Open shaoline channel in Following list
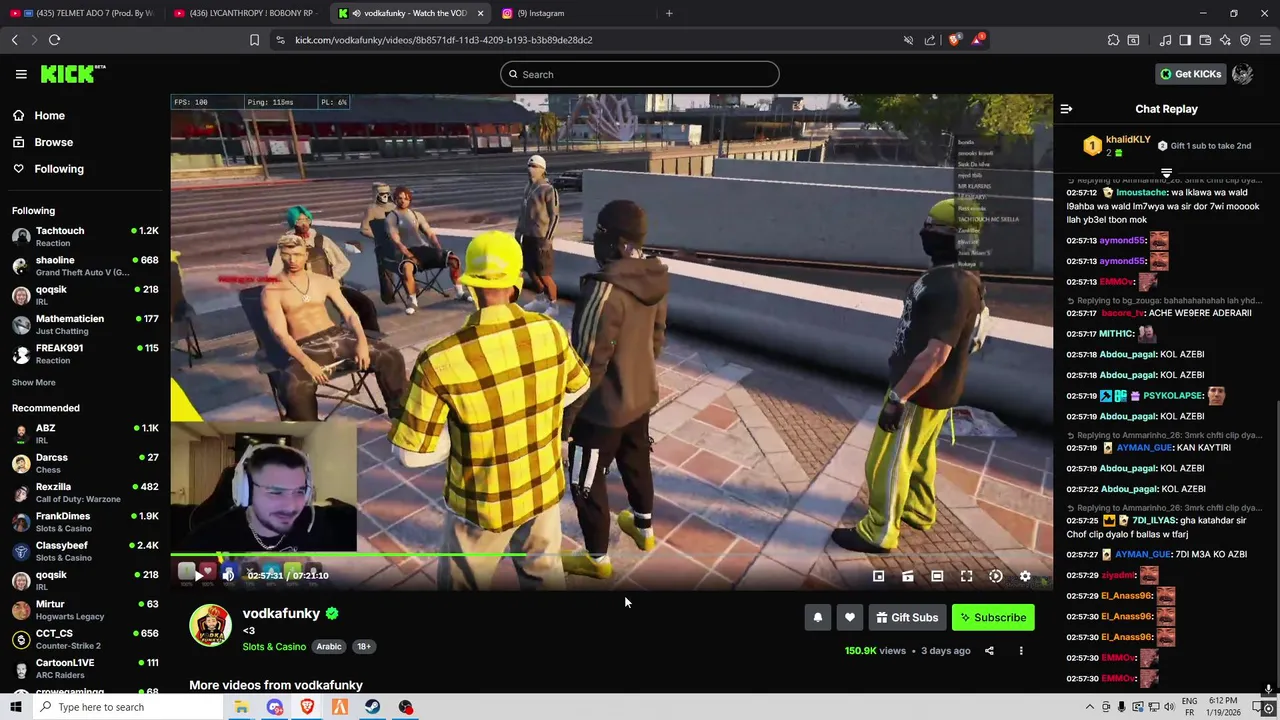 (85, 266)
